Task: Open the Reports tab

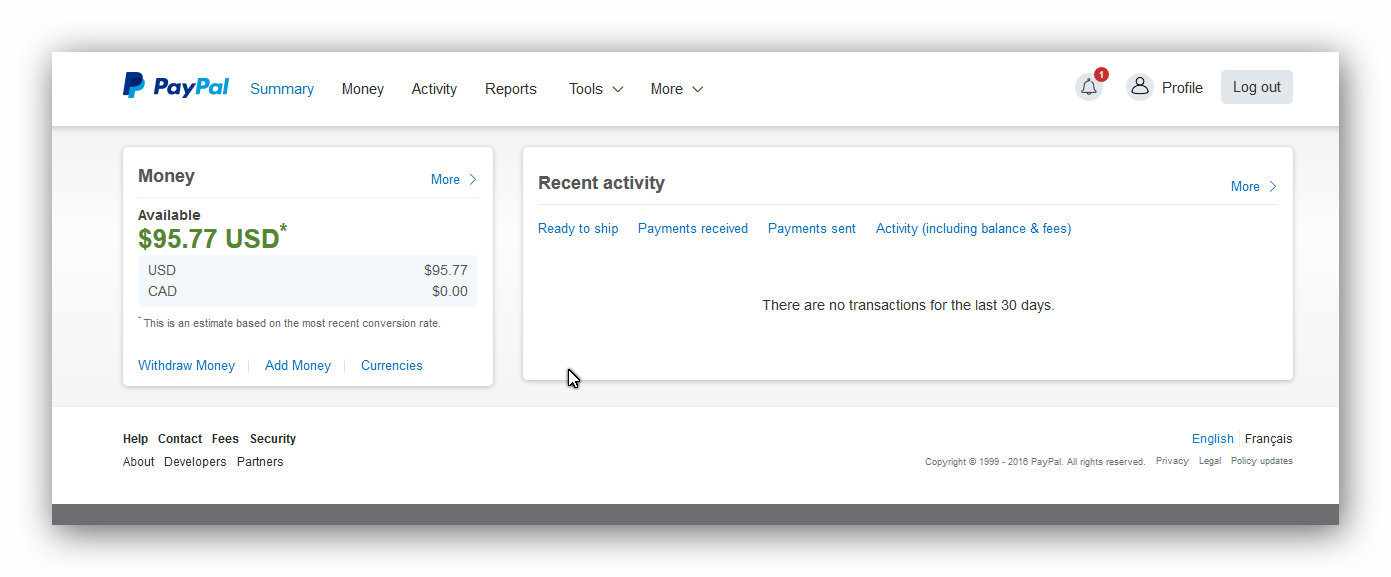Action: (x=511, y=89)
